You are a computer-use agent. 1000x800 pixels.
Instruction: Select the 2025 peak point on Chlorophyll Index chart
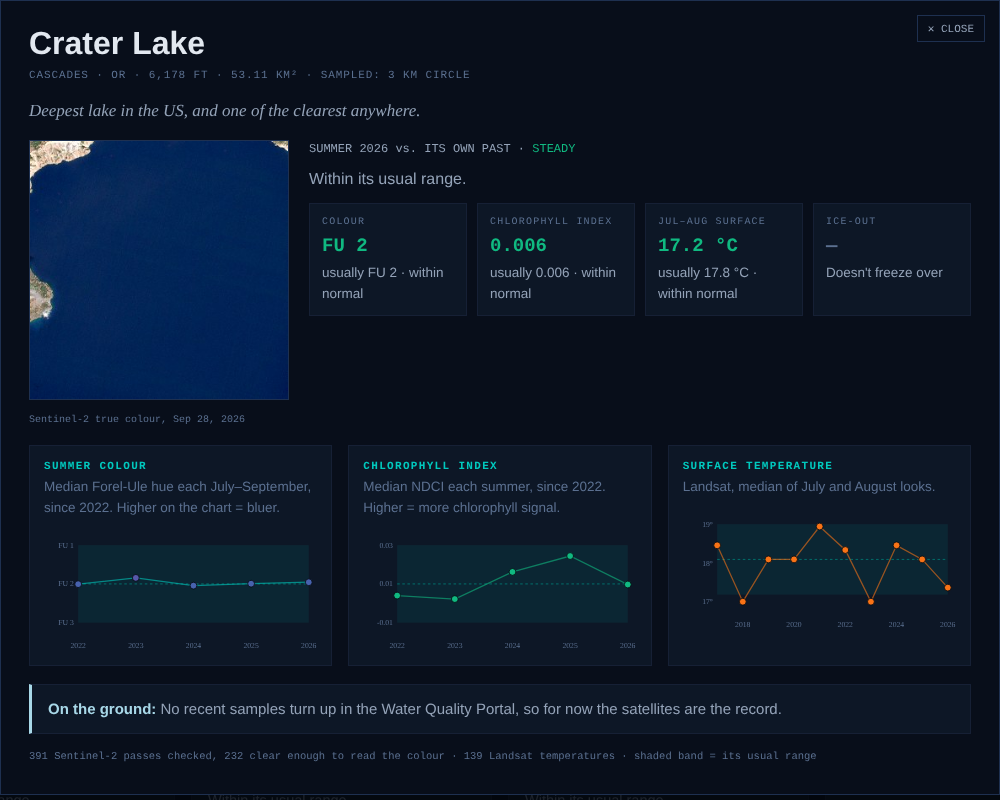[570, 556]
